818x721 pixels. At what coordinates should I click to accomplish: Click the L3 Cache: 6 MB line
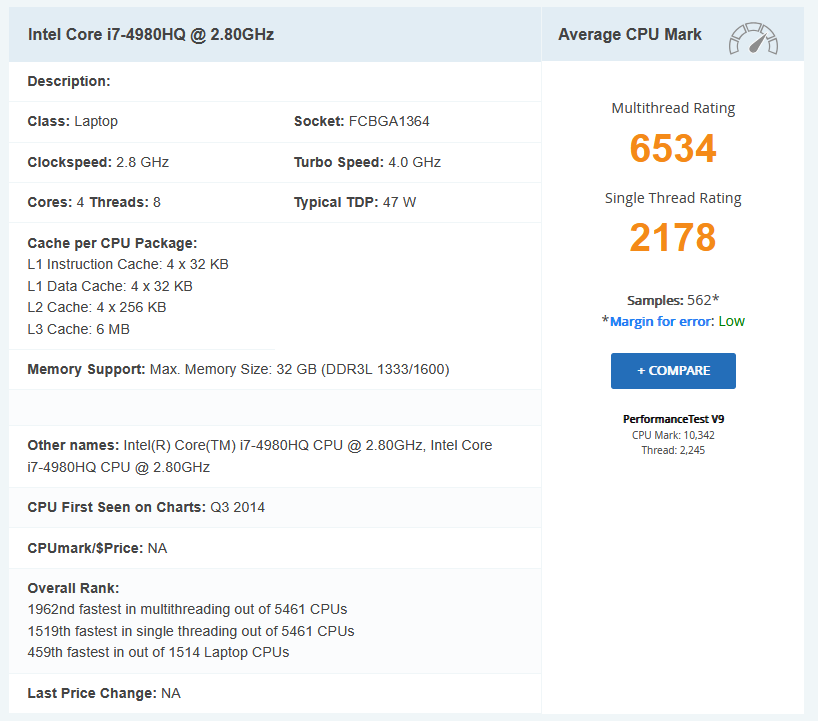click(x=78, y=329)
